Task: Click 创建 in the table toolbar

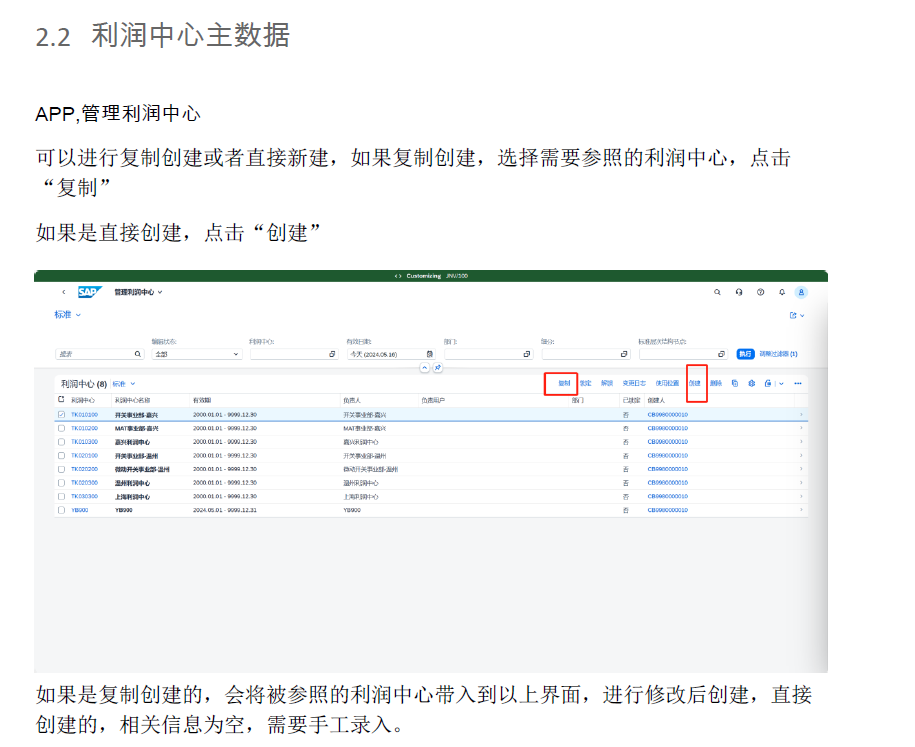Action: tap(695, 383)
